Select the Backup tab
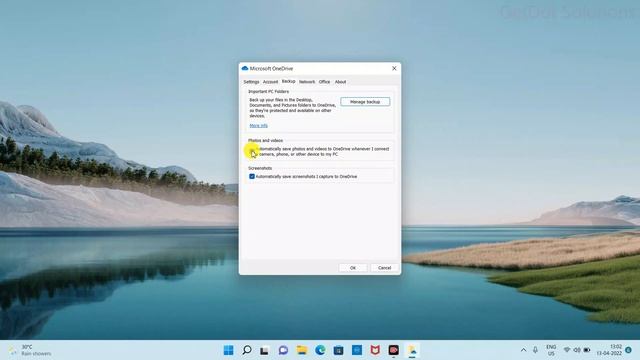Screen dimensions: 640x360 coord(288,81)
